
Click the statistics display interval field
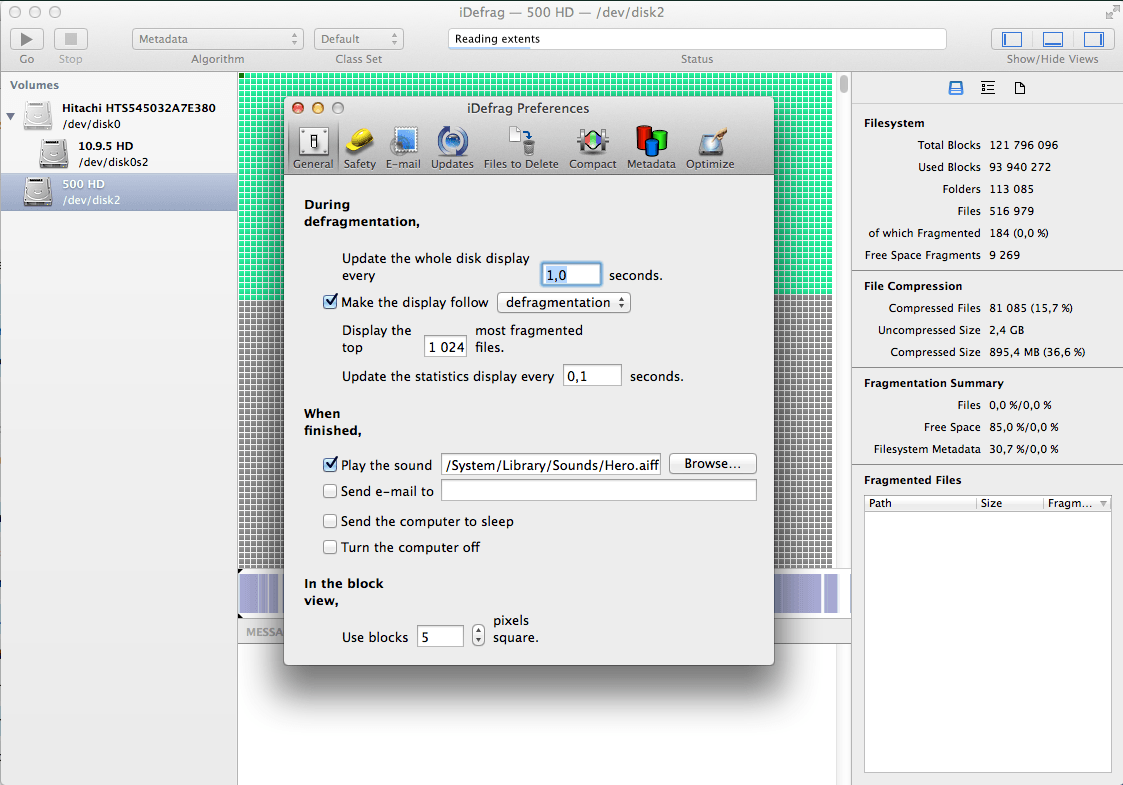[x=592, y=375]
